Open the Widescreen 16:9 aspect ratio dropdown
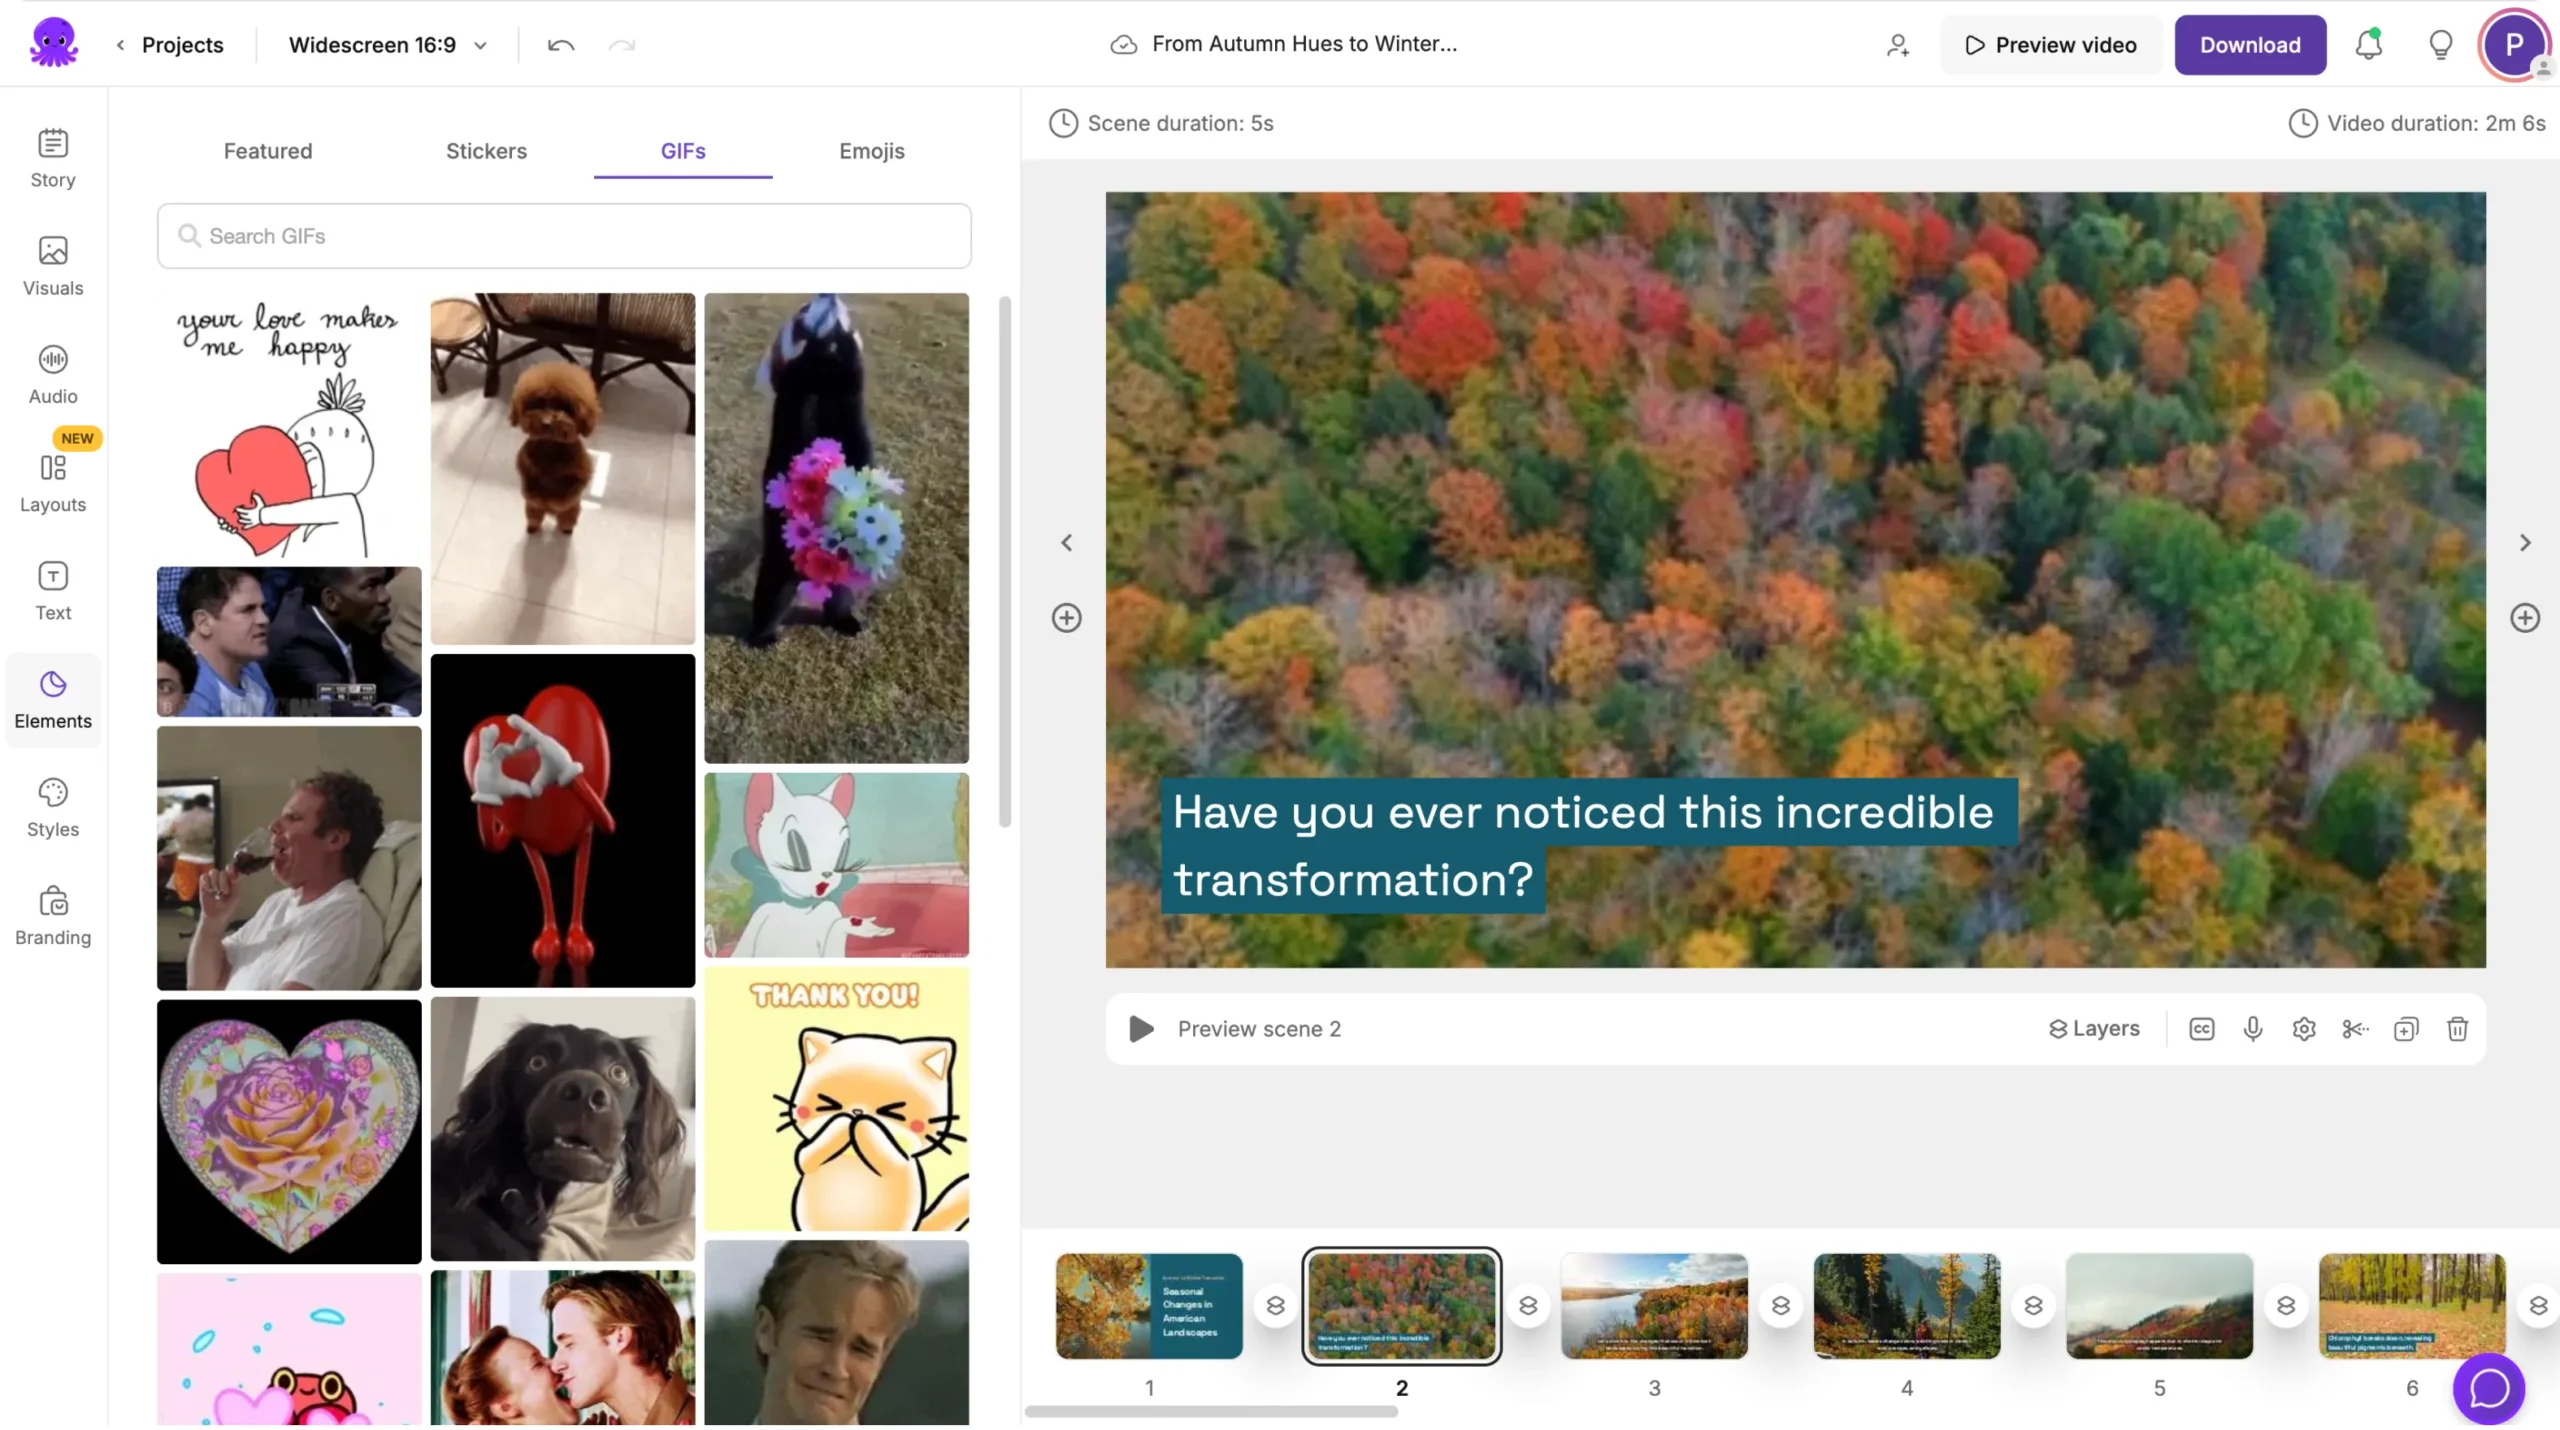This screenshot has height=1430, width=2560. (x=387, y=44)
